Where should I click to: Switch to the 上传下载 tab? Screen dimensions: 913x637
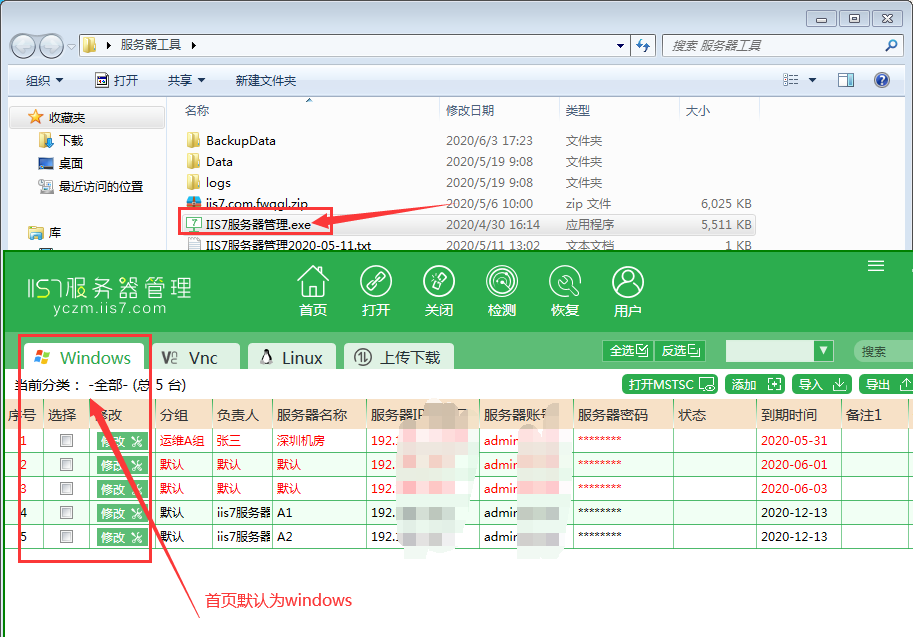(399, 358)
